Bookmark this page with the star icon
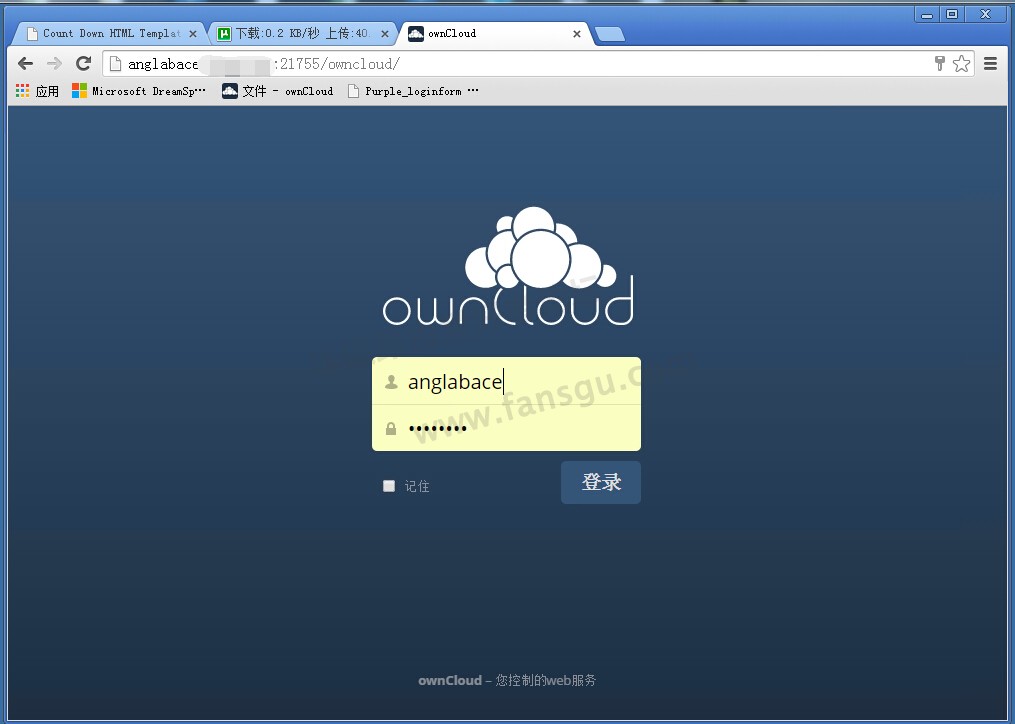The height and width of the screenshot is (724, 1015). point(961,63)
